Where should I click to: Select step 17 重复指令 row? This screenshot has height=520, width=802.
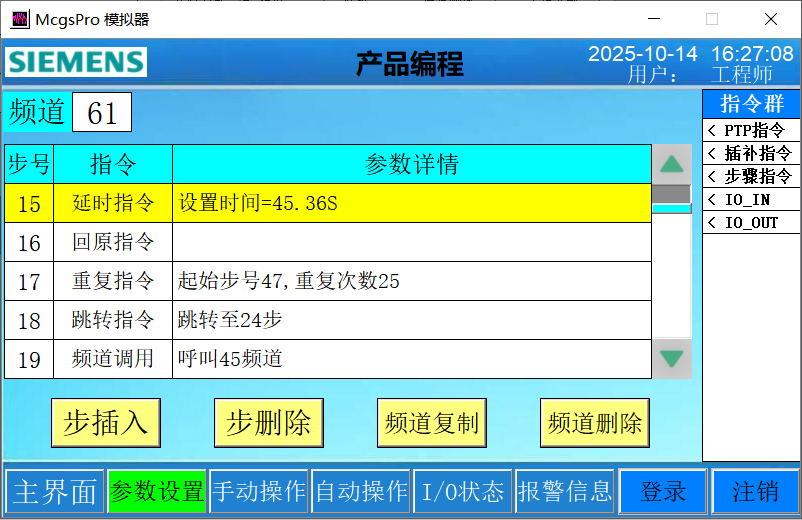pyautogui.click(x=328, y=281)
